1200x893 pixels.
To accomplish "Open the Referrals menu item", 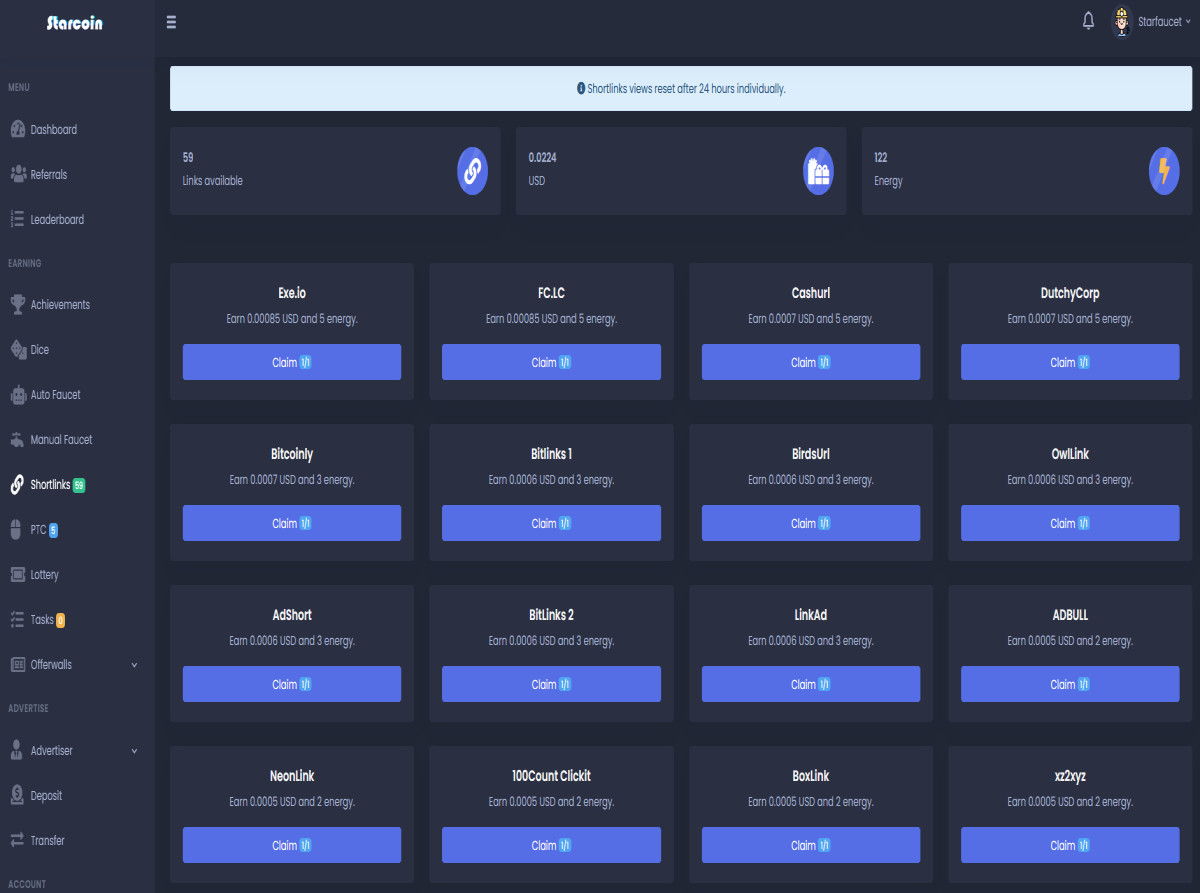I will pos(77,174).
